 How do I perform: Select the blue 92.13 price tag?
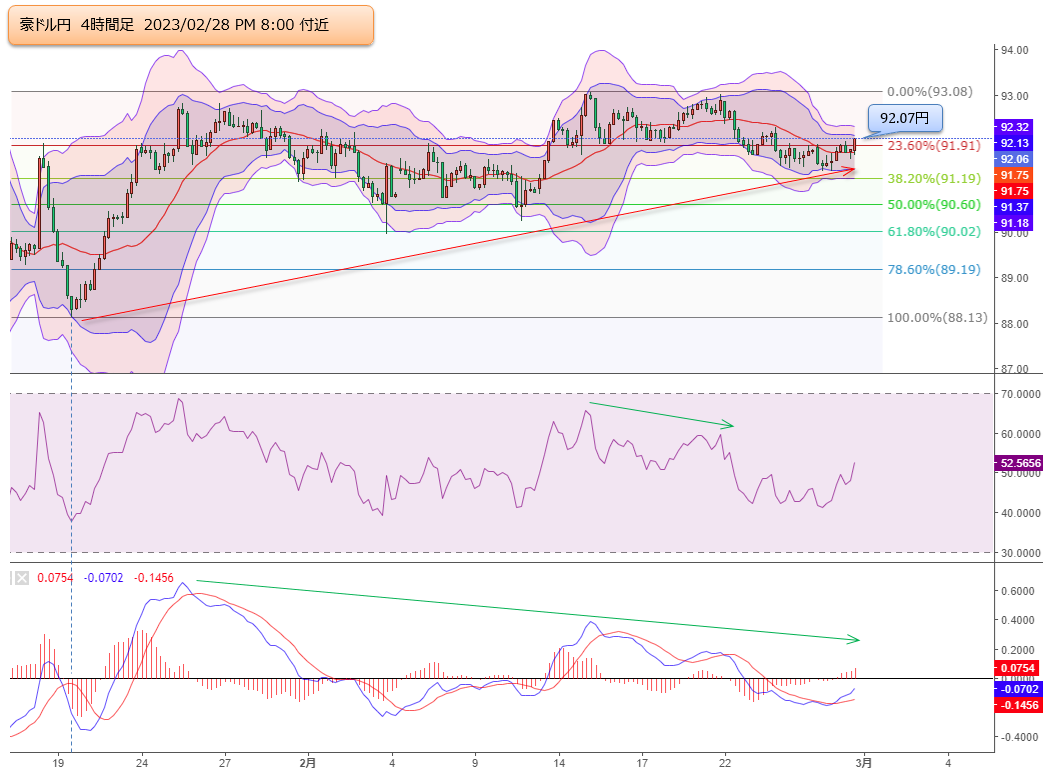point(1013,143)
